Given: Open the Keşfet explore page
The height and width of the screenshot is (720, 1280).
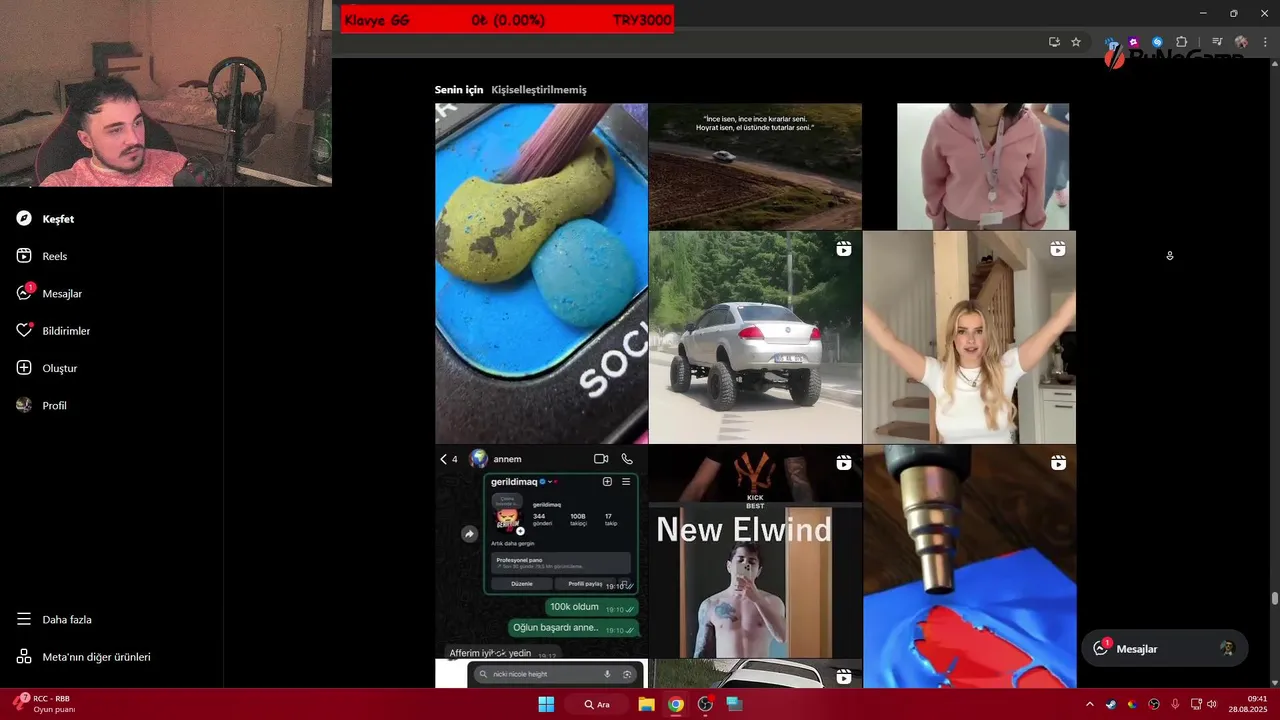Looking at the screenshot, I should 46,219.
